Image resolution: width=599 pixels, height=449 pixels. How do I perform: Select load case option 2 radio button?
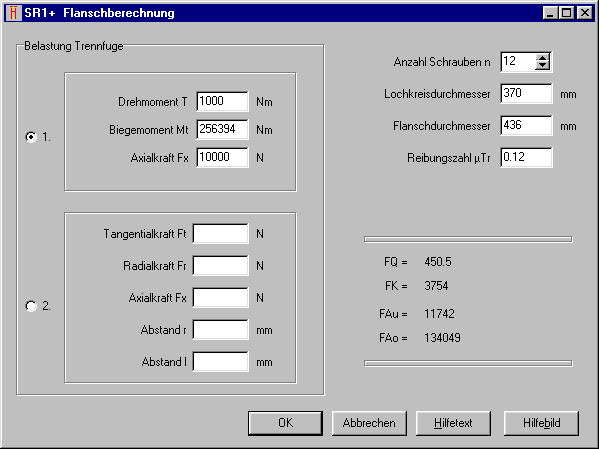coord(31,306)
